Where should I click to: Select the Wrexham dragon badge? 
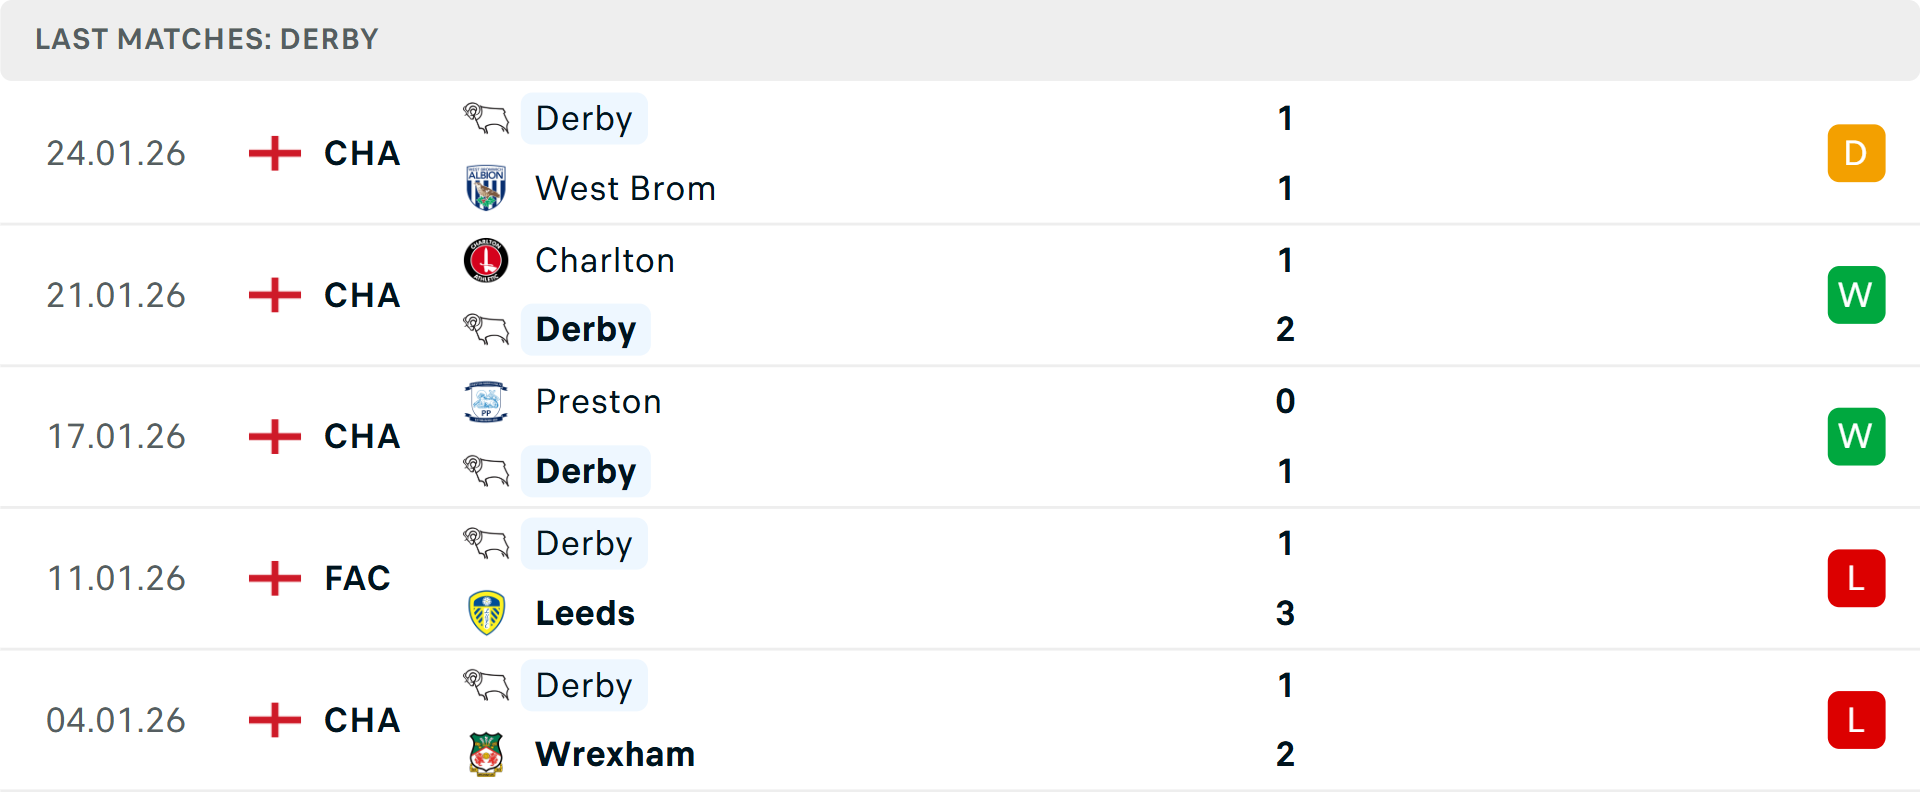pos(484,754)
